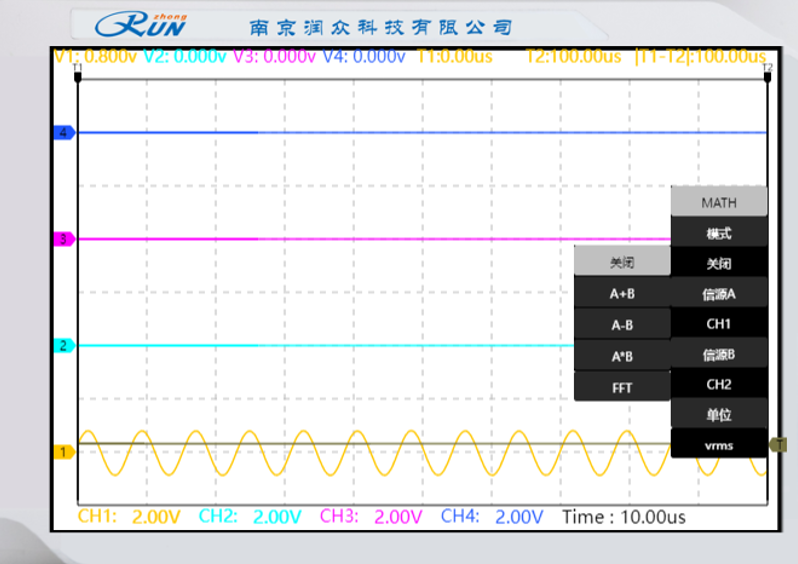Pick the highlighted 关闭 option in mode list

(622, 263)
